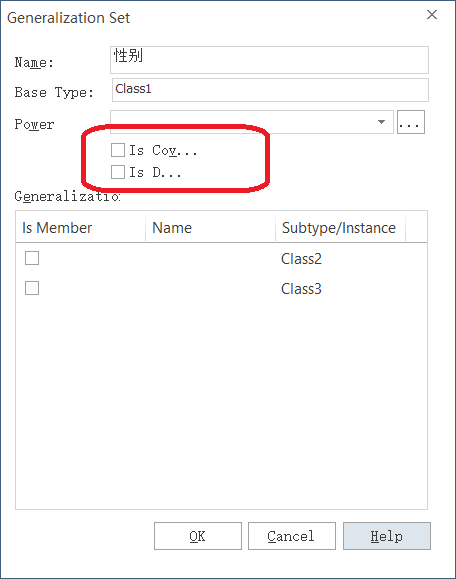The width and height of the screenshot is (456, 579).
Task: Click the Cancel button
Action: (292, 536)
